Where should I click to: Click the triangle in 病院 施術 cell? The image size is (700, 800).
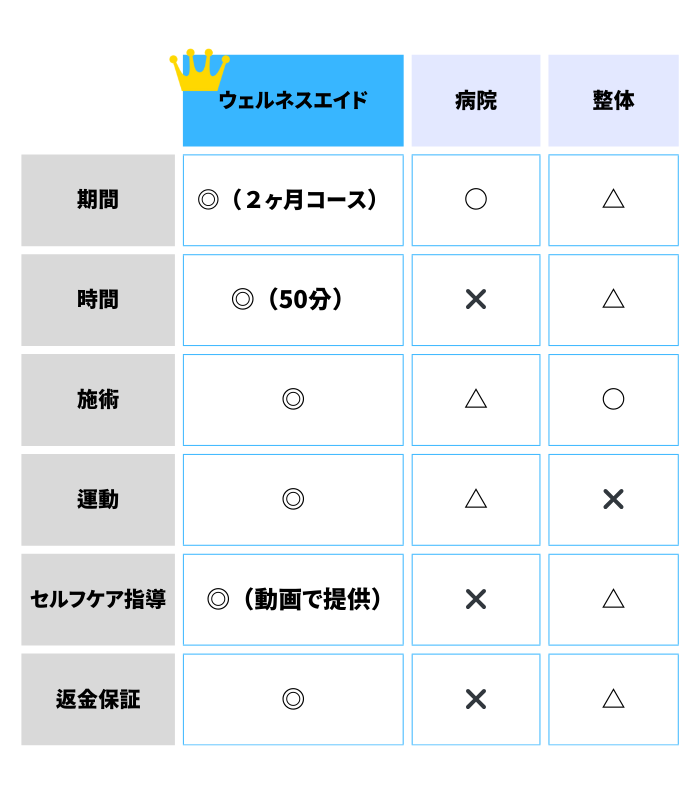point(476,398)
